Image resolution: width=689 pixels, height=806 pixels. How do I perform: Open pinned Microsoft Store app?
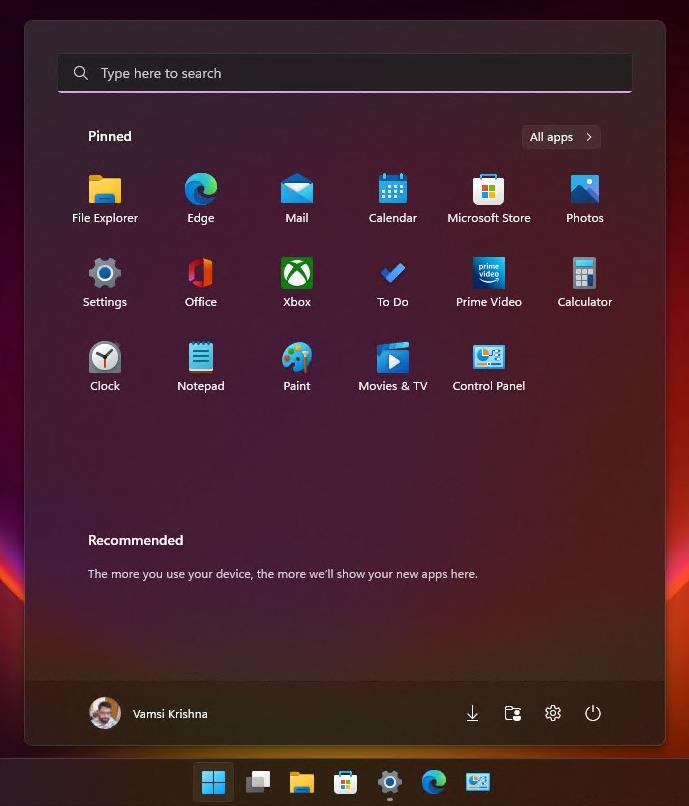tap(488, 199)
